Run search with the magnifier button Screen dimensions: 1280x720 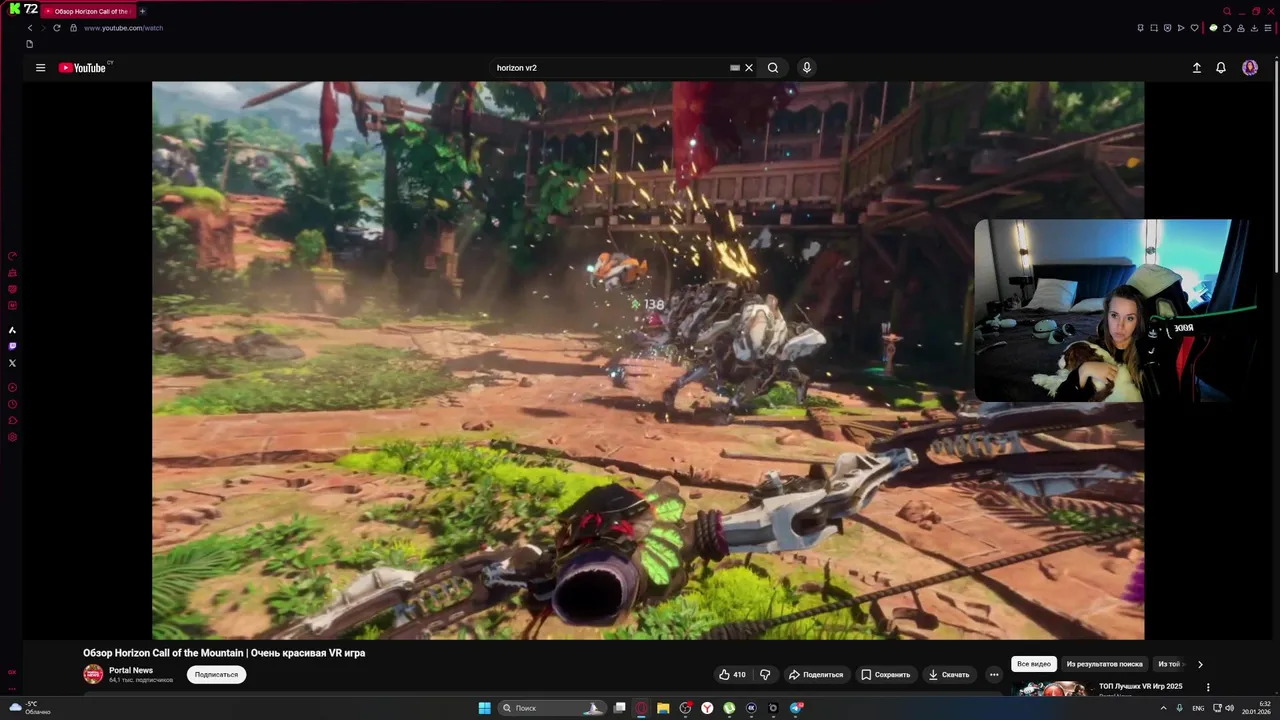point(773,68)
